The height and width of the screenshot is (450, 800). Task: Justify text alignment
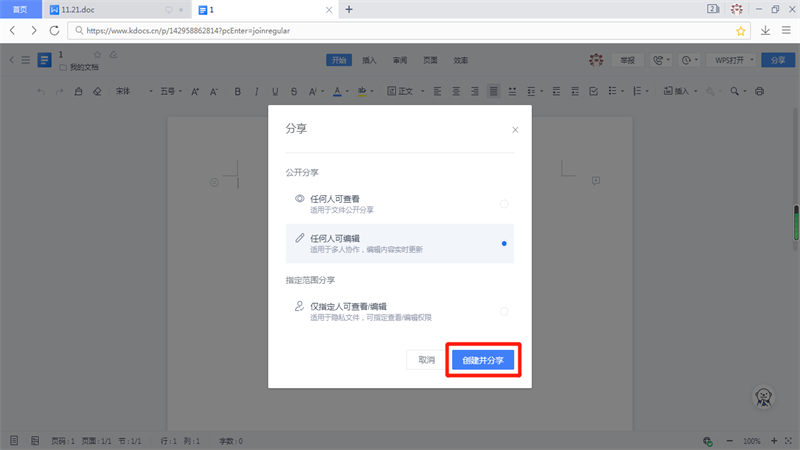coord(493,91)
